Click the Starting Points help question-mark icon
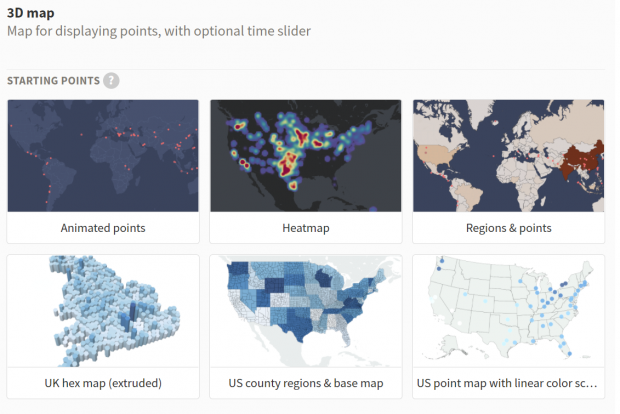620x414 pixels. tap(111, 80)
